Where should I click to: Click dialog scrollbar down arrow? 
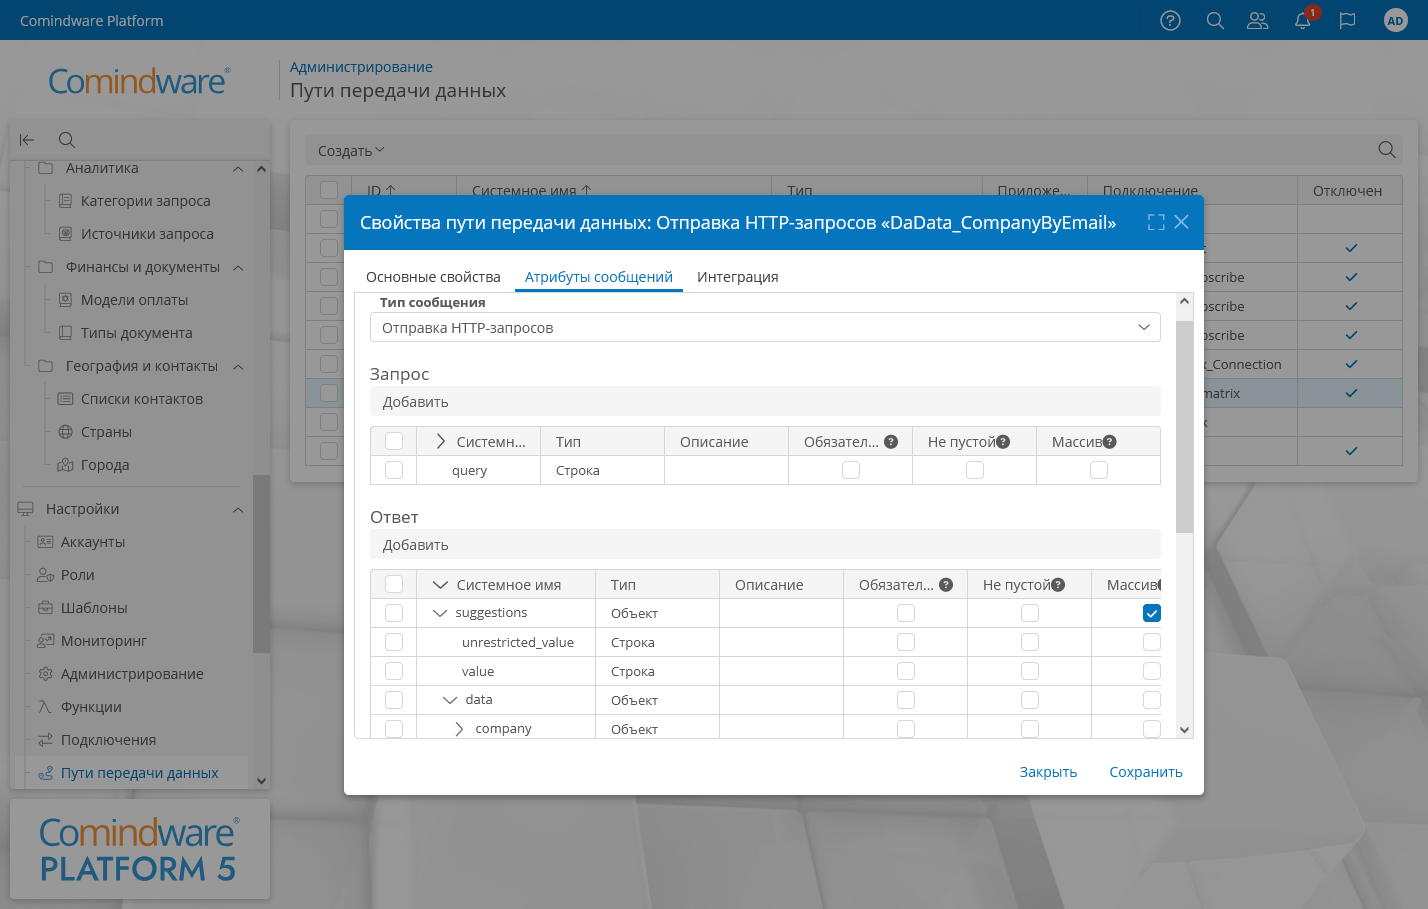(1185, 730)
